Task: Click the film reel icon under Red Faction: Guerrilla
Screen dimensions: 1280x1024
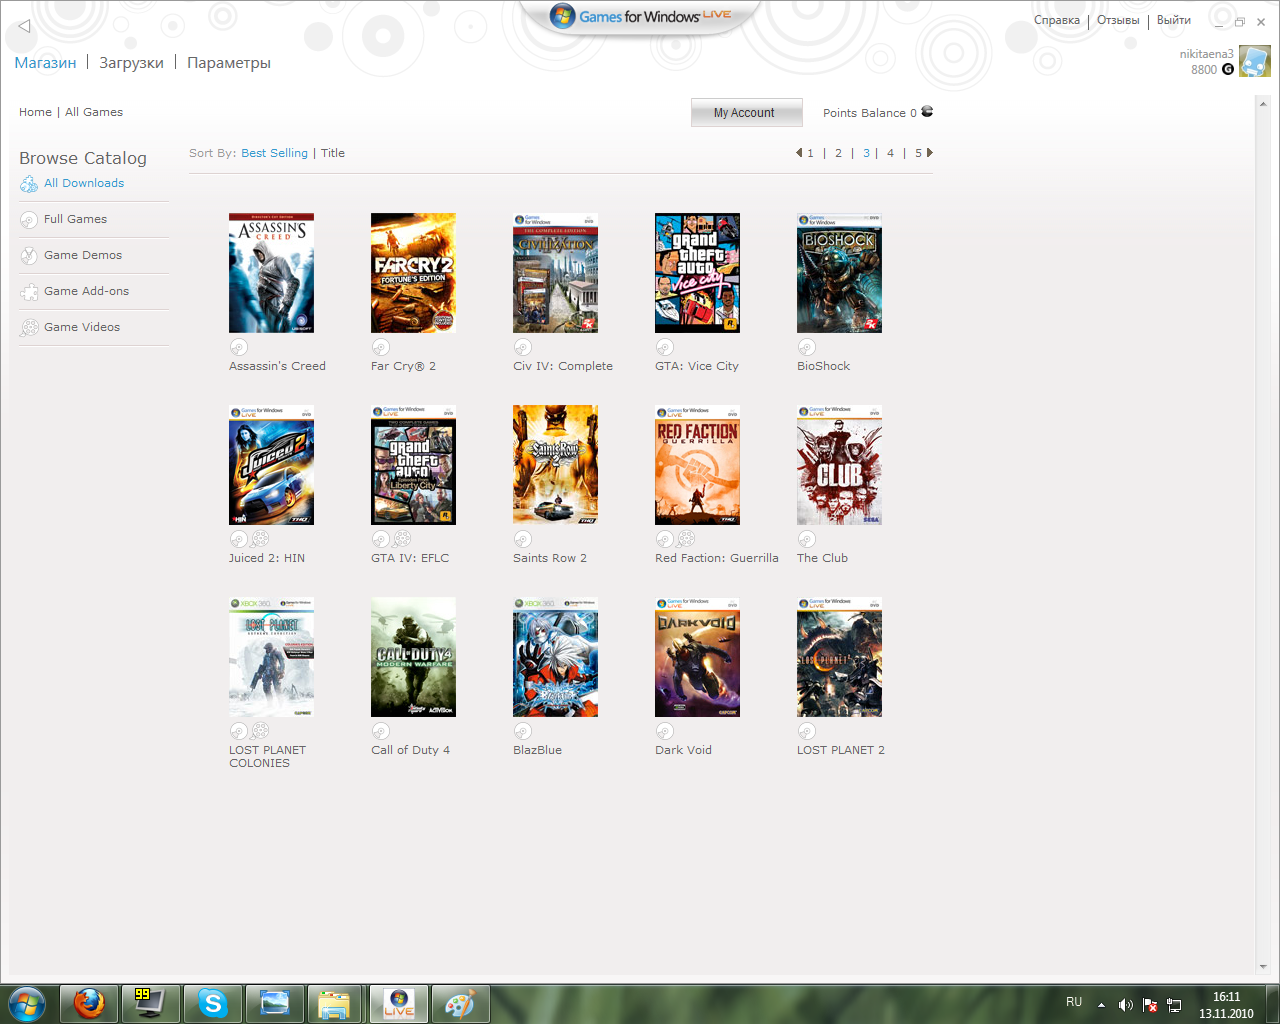Action: click(686, 539)
